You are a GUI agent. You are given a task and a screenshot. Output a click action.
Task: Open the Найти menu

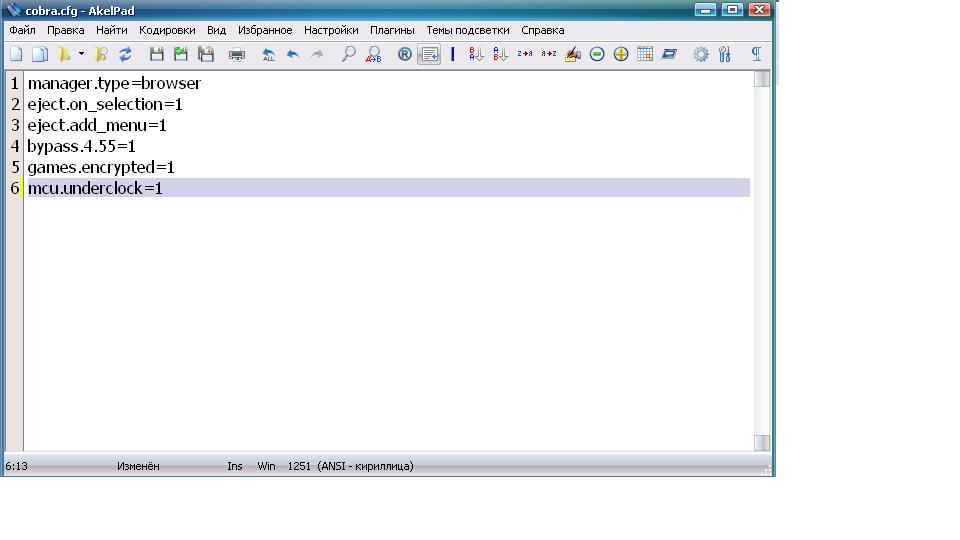[x=111, y=30]
